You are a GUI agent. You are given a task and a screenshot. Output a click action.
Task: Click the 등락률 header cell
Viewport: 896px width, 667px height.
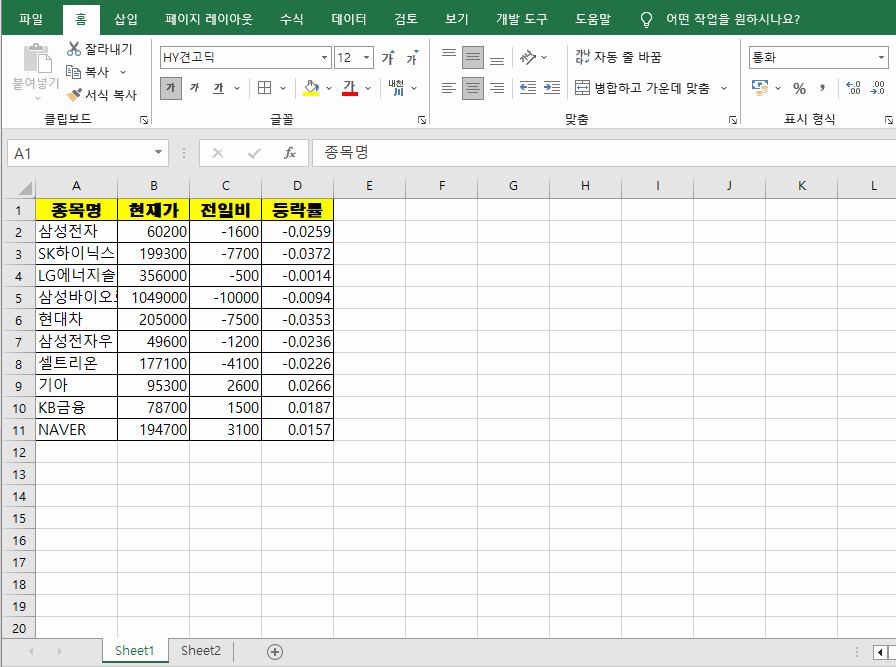297,210
